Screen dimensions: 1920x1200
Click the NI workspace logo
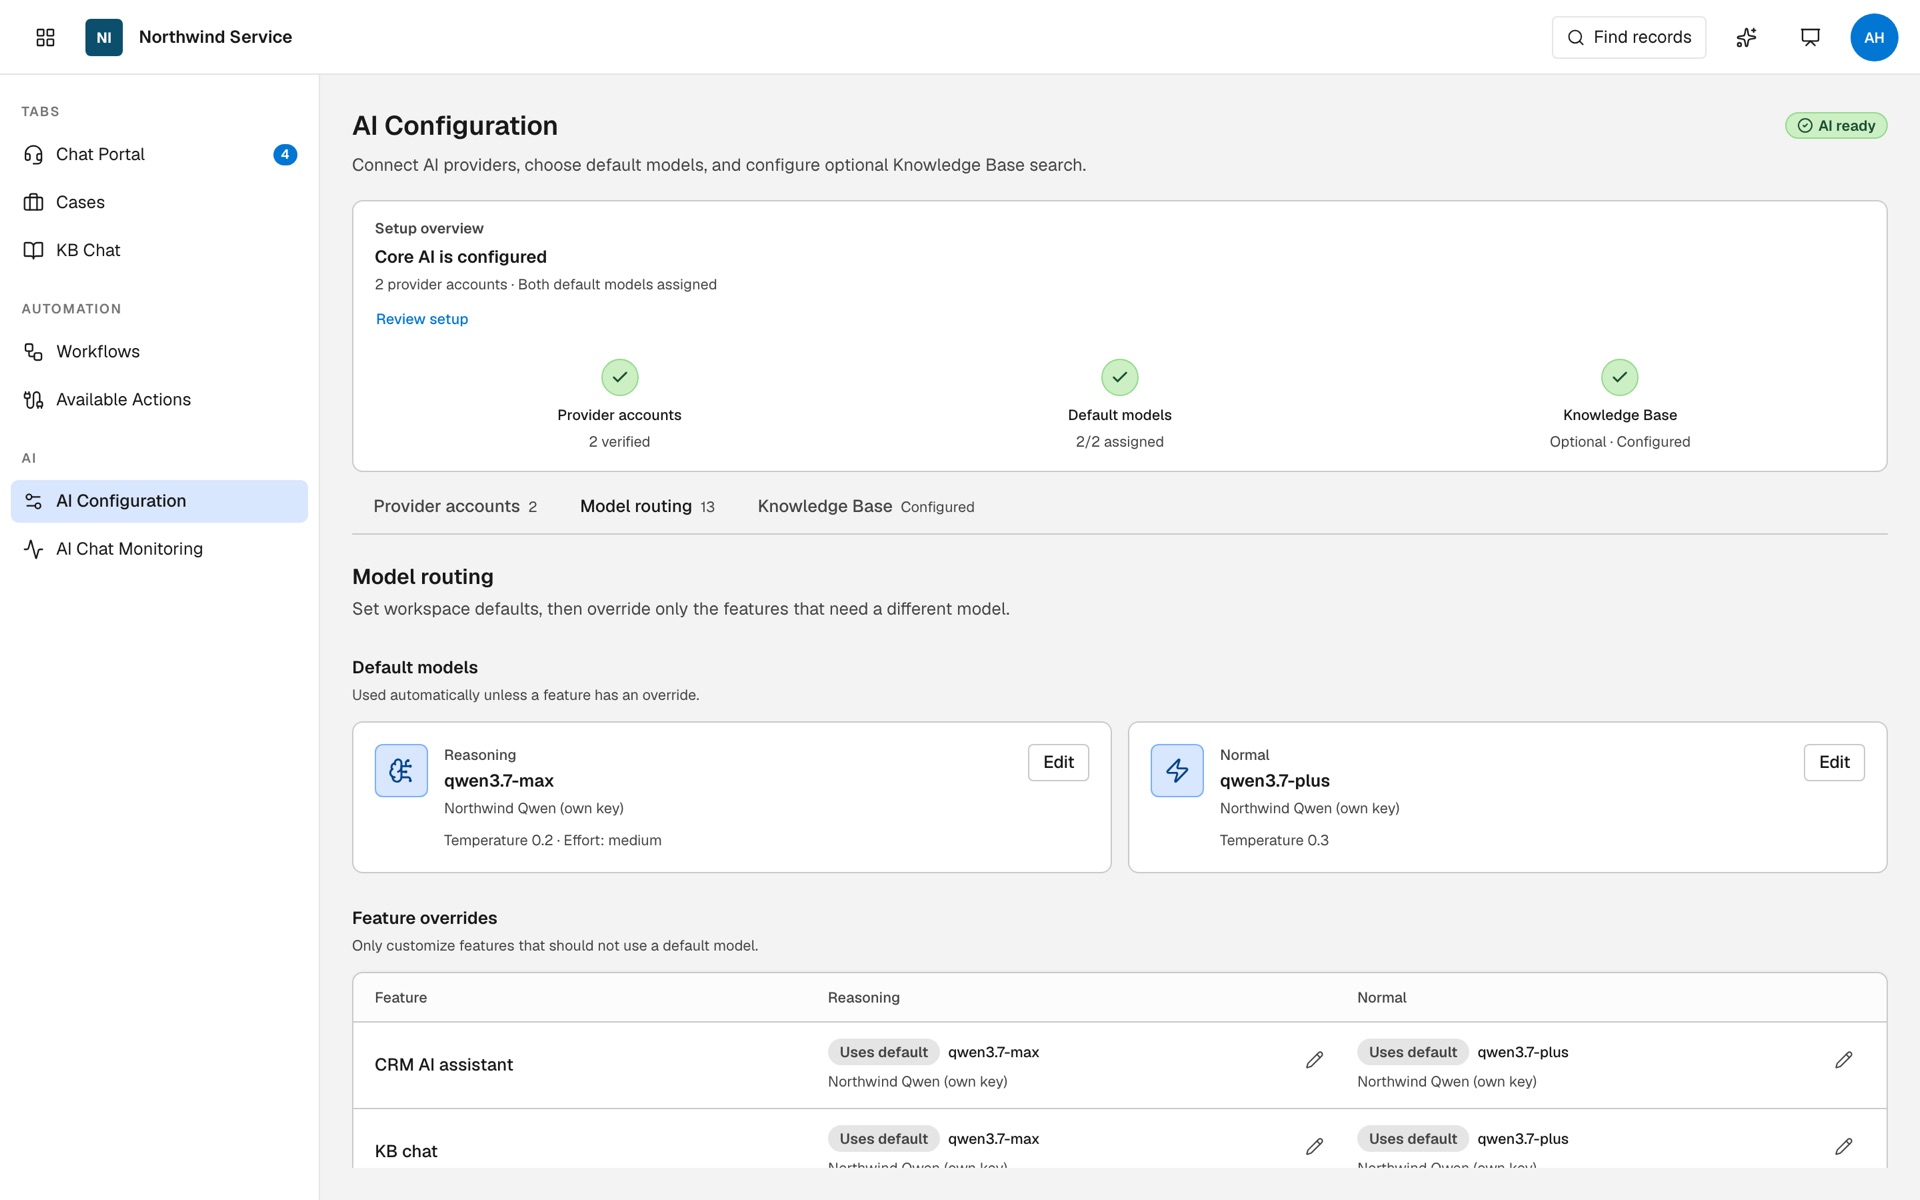click(104, 37)
